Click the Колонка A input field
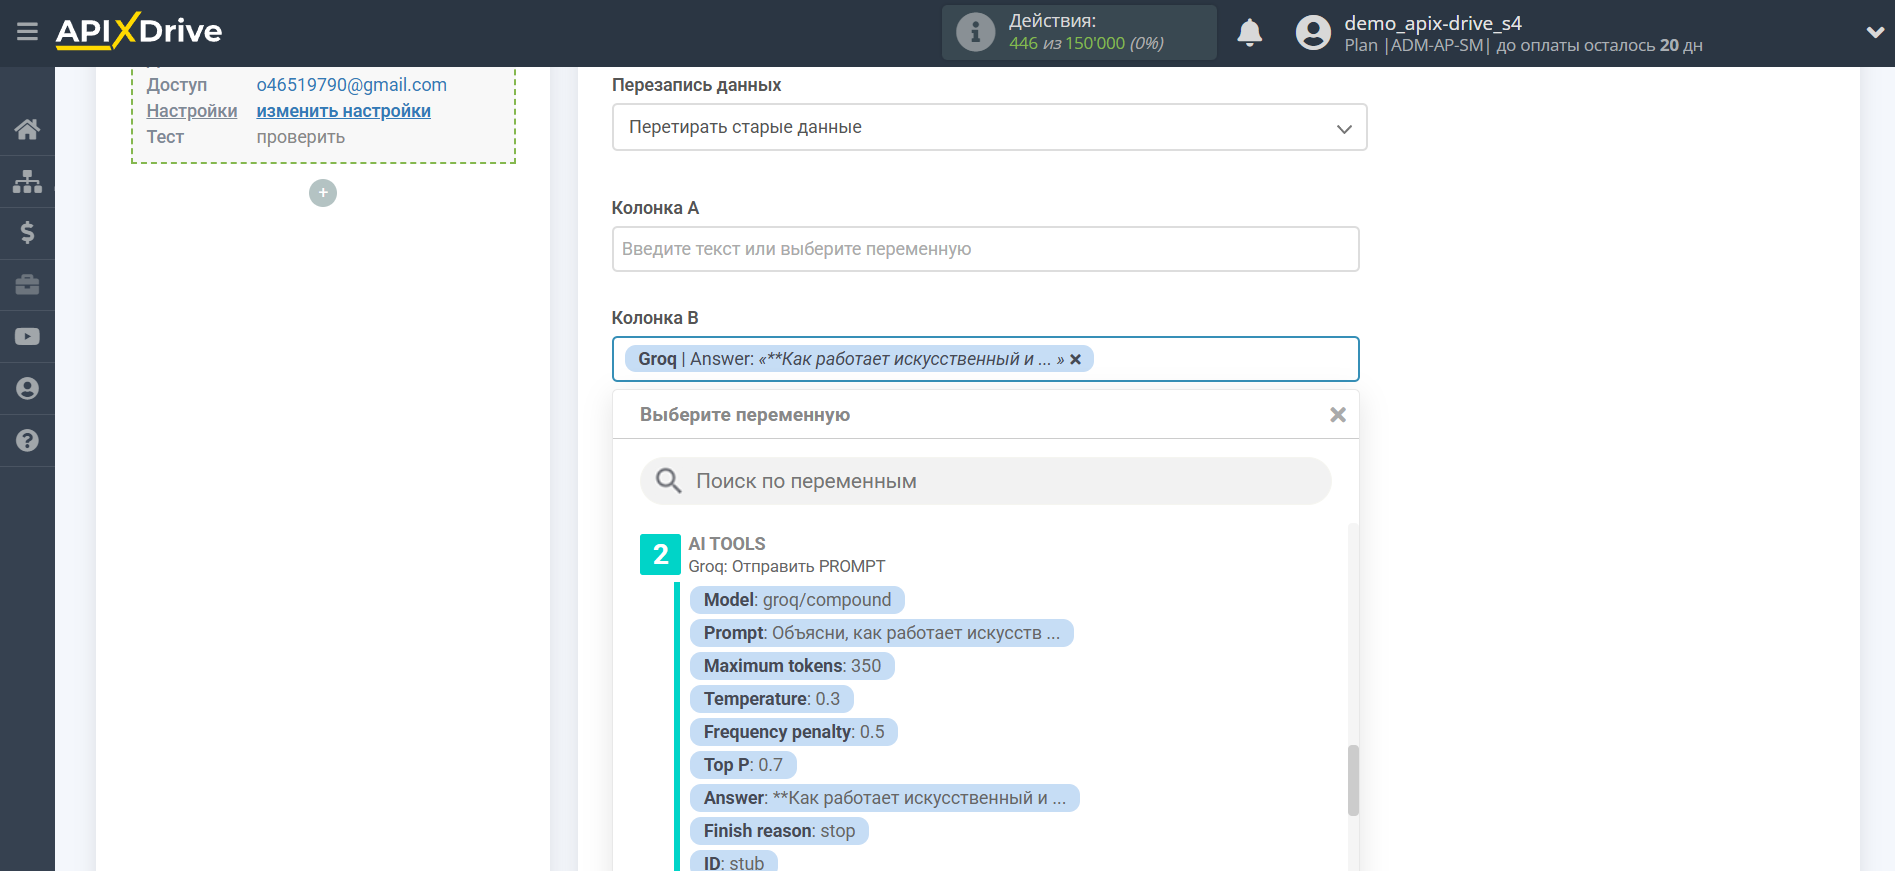Viewport: 1895px width, 871px height. tap(985, 249)
